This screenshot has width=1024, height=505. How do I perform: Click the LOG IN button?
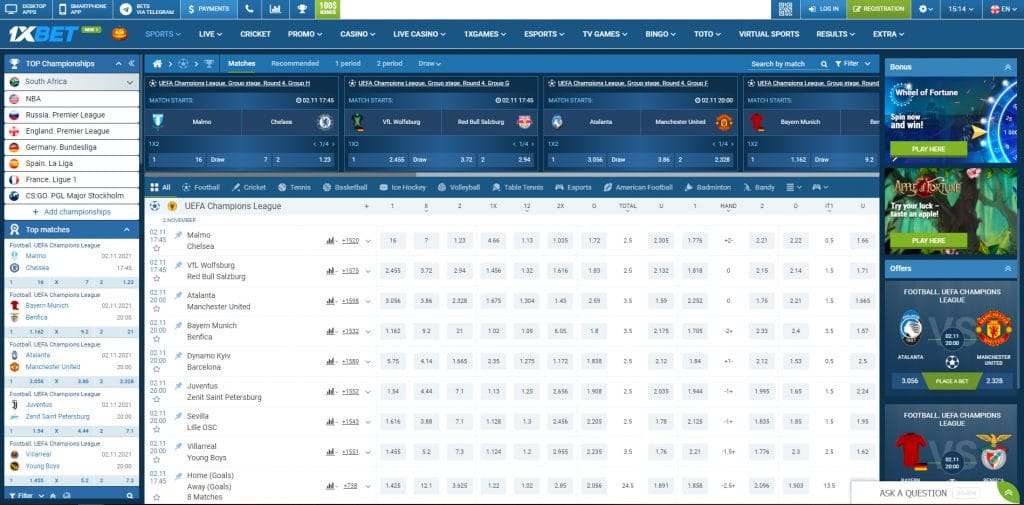point(823,9)
